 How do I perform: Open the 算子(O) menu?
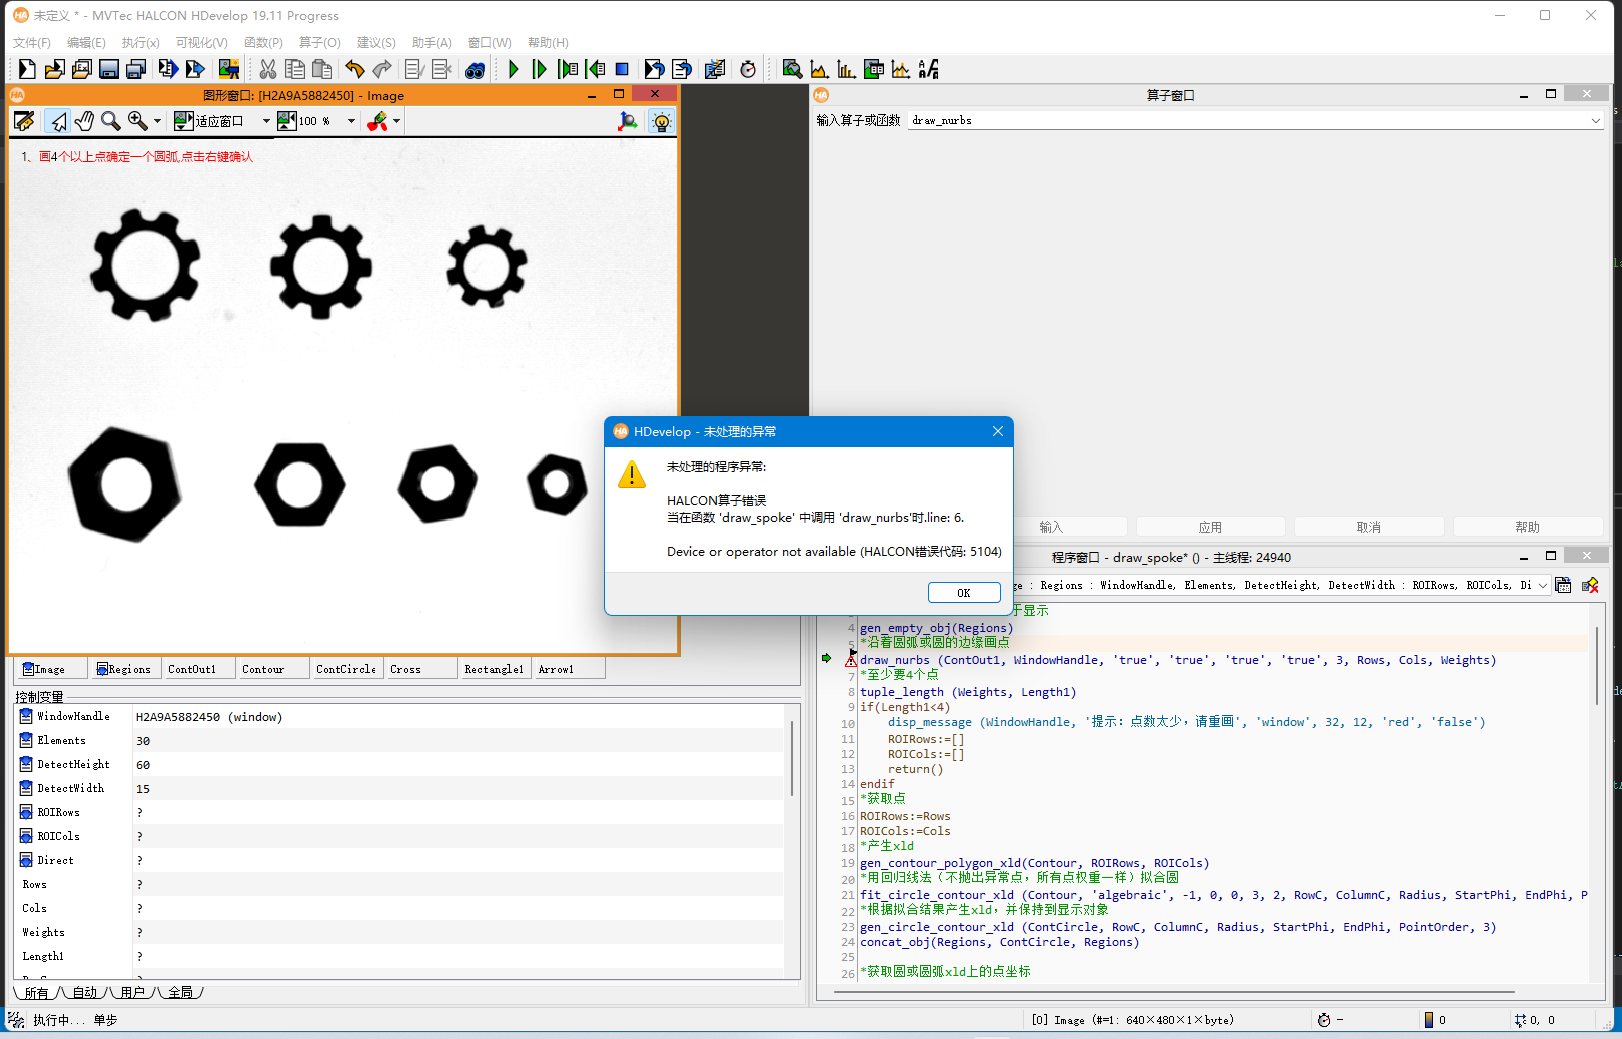click(319, 42)
